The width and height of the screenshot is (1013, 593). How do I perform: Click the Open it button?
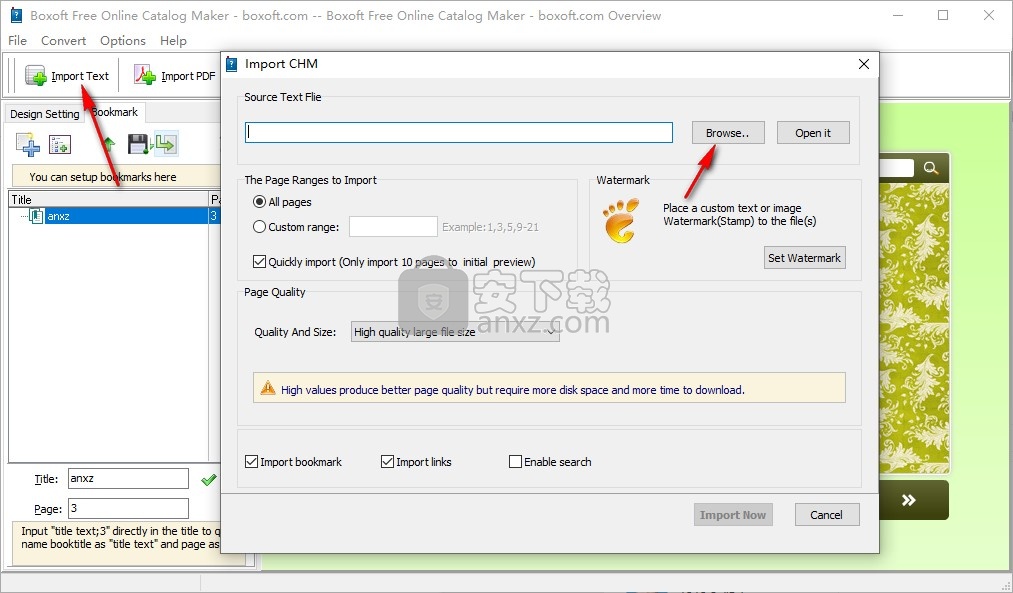click(x=813, y=132)
